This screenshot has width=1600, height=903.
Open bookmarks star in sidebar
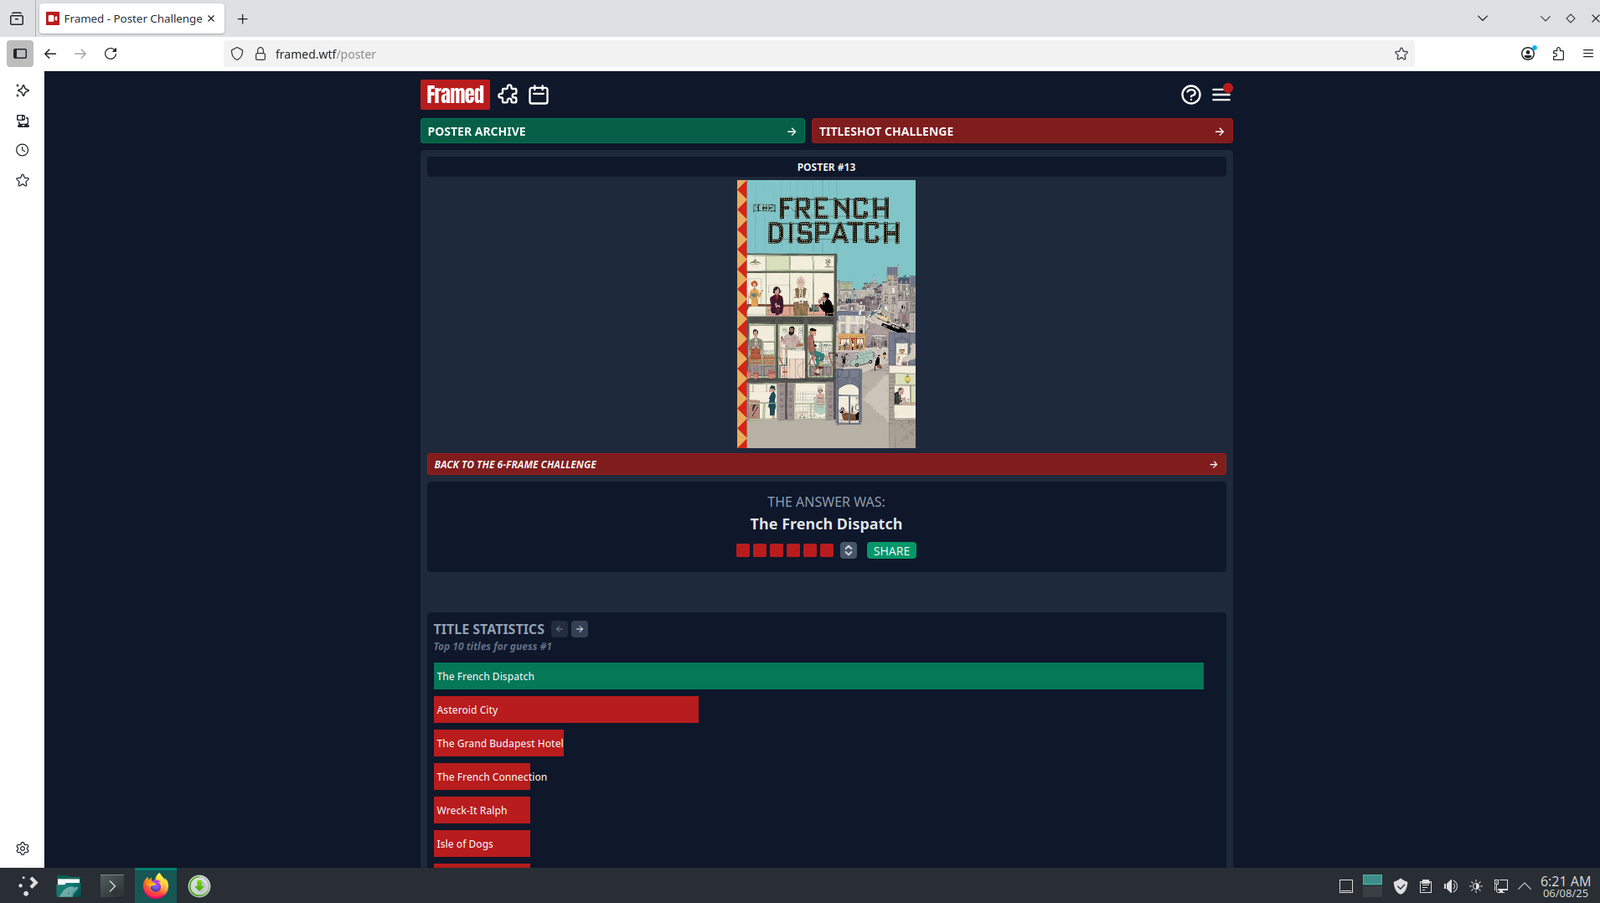coord(22,180)
